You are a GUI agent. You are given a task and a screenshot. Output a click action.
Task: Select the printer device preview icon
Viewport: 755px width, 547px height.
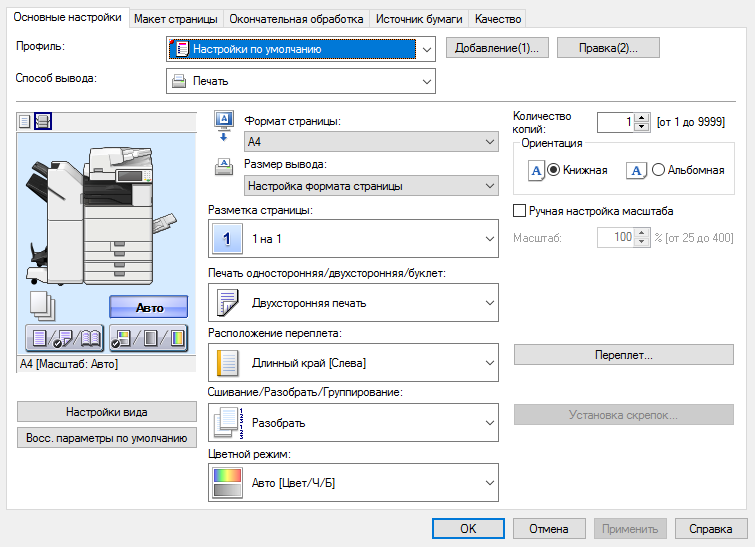pos(43,121)
